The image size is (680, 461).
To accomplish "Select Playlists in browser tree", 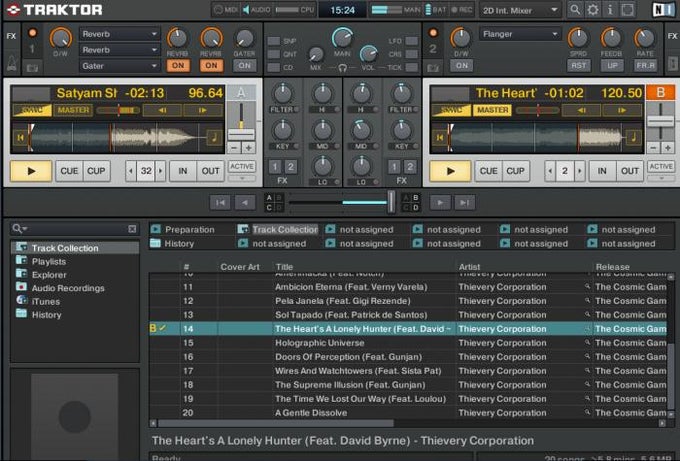I will pos(49,262).
